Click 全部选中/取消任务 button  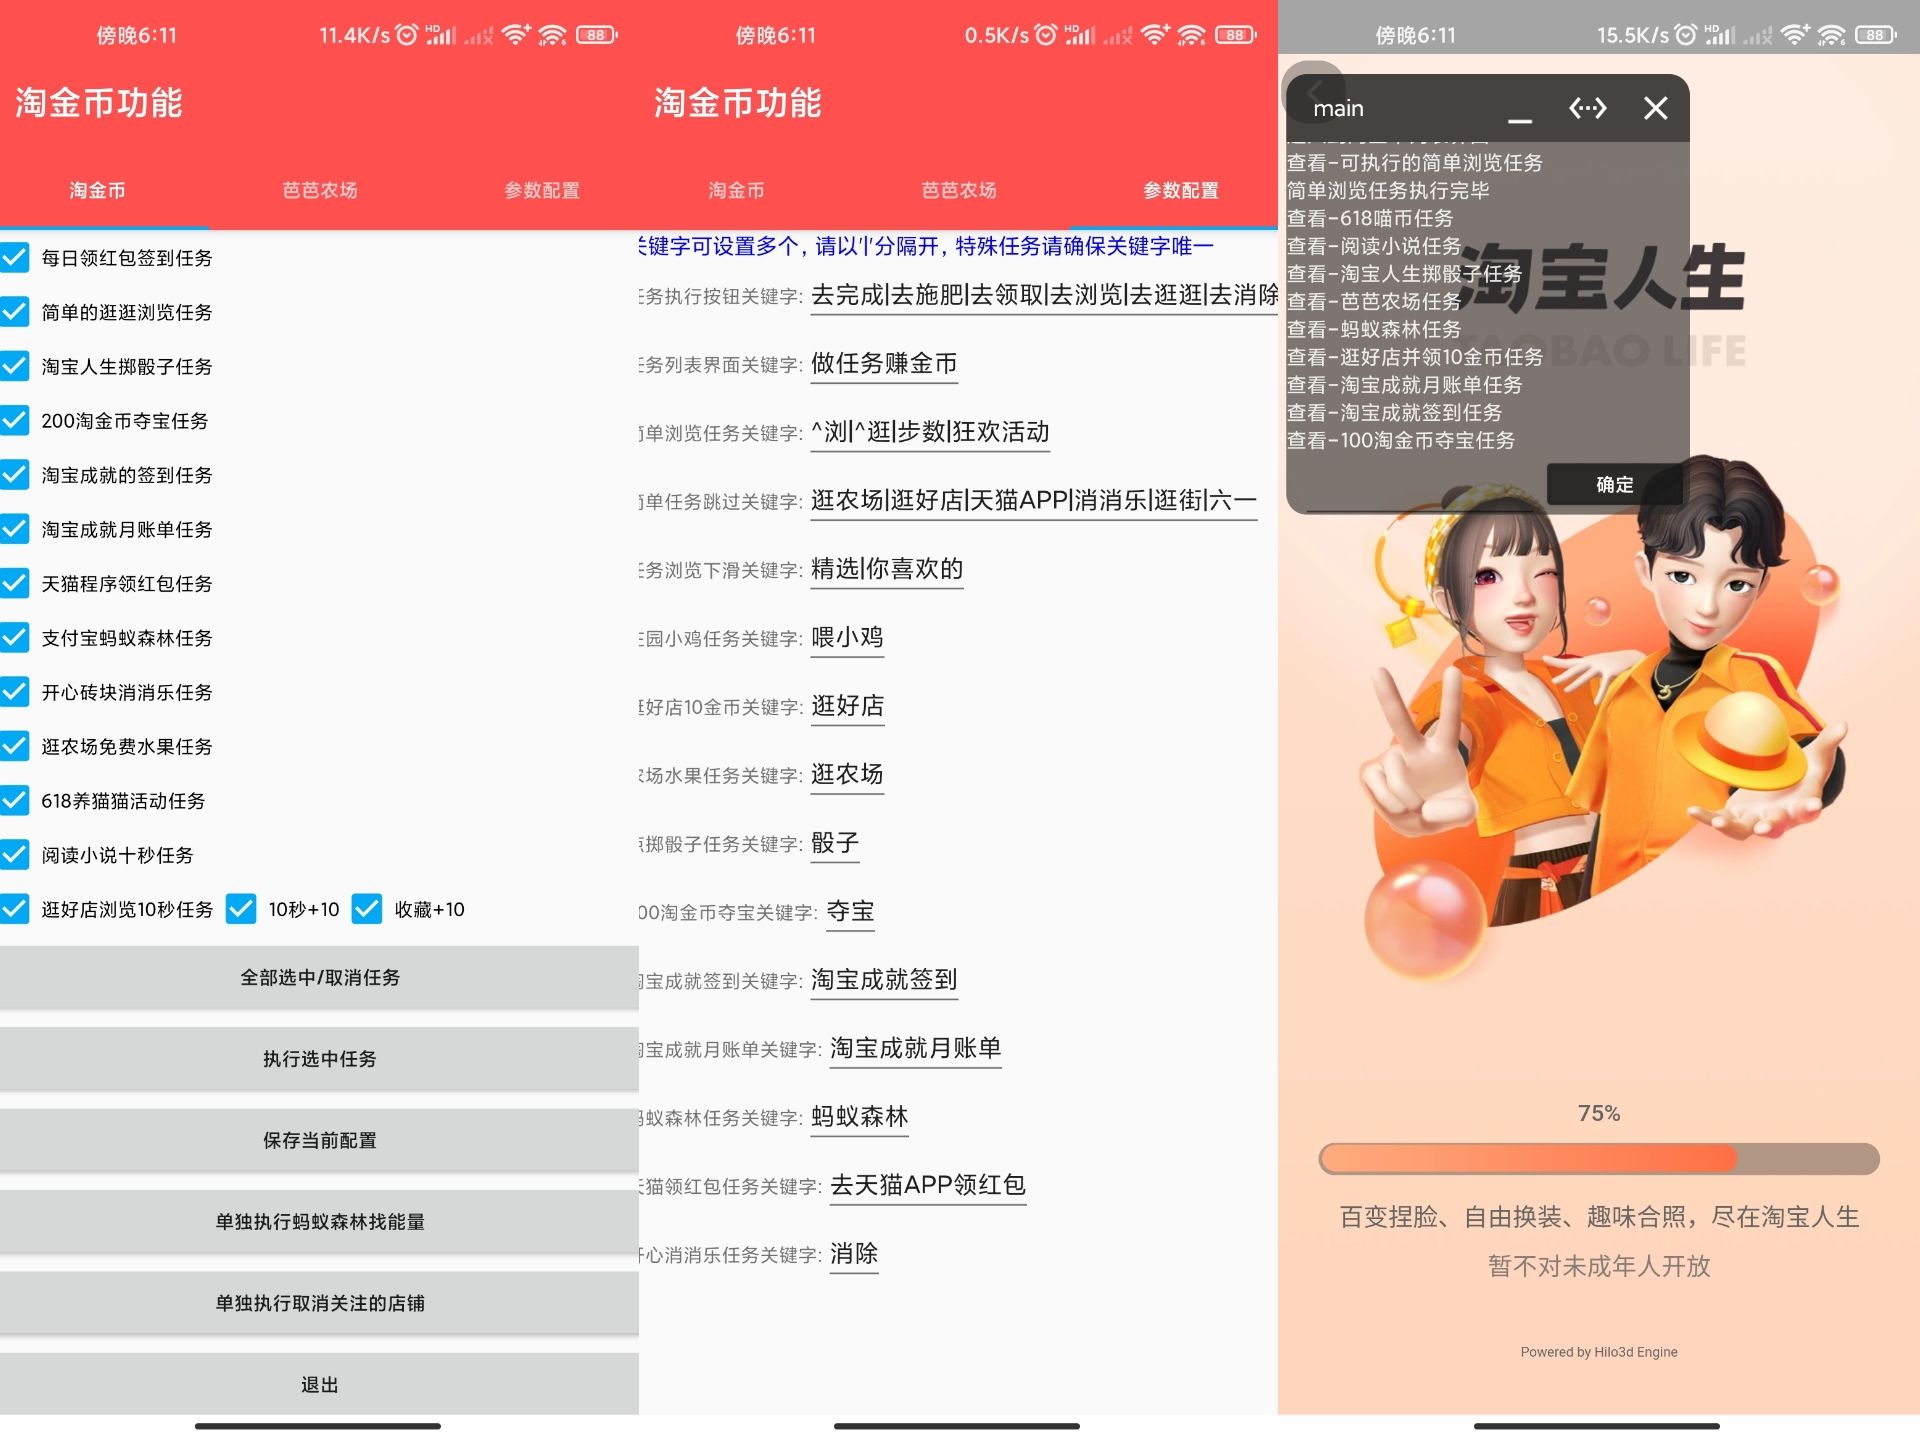tap(320, 977)
